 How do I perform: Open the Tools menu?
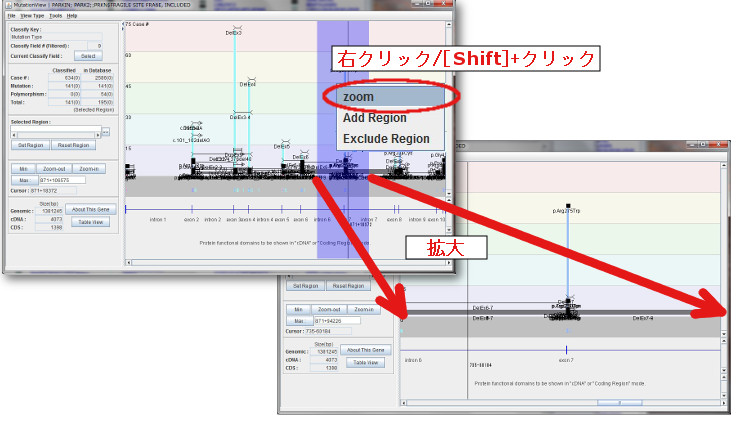[x=55, y=16]
